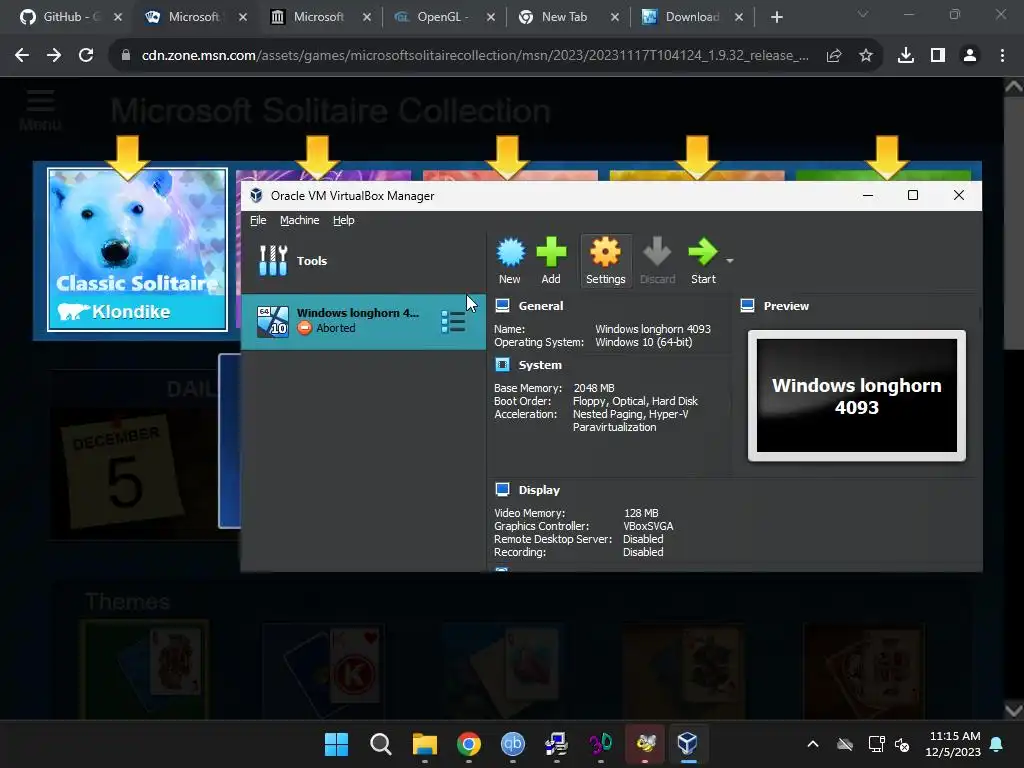
Task: Open VirtualBox from the taskbar
Action: (687, 744)
